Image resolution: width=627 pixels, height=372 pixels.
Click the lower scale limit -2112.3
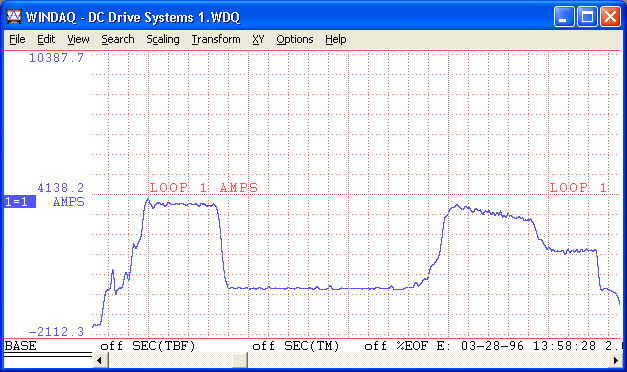(56, 332)
